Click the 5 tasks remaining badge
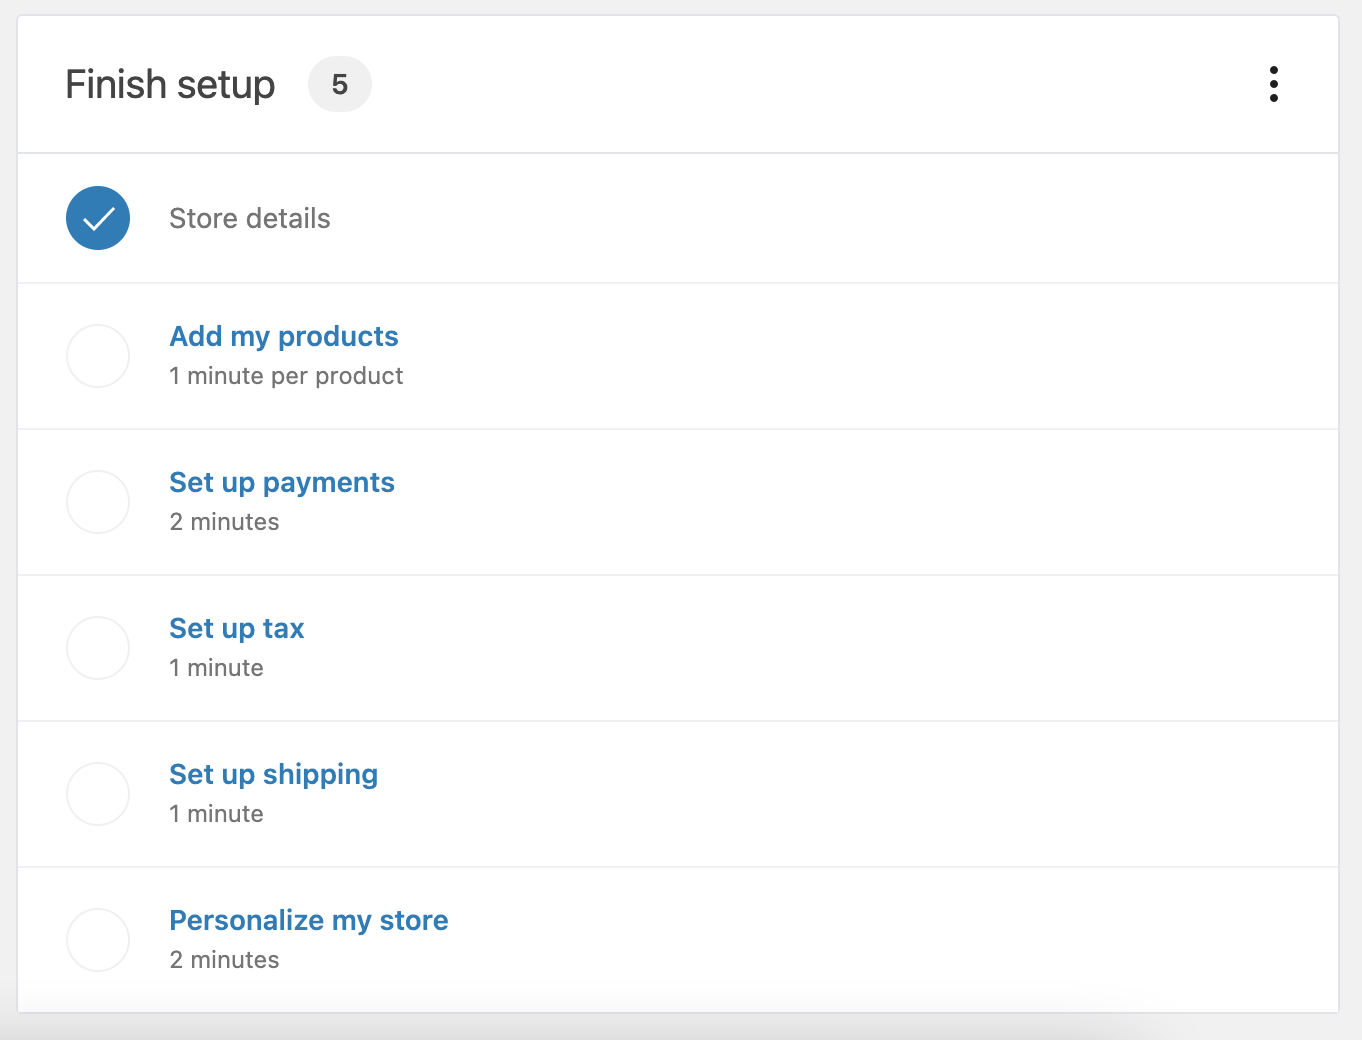The height and width of the screenshot is (1040, 1362). (x=340, y=84)
